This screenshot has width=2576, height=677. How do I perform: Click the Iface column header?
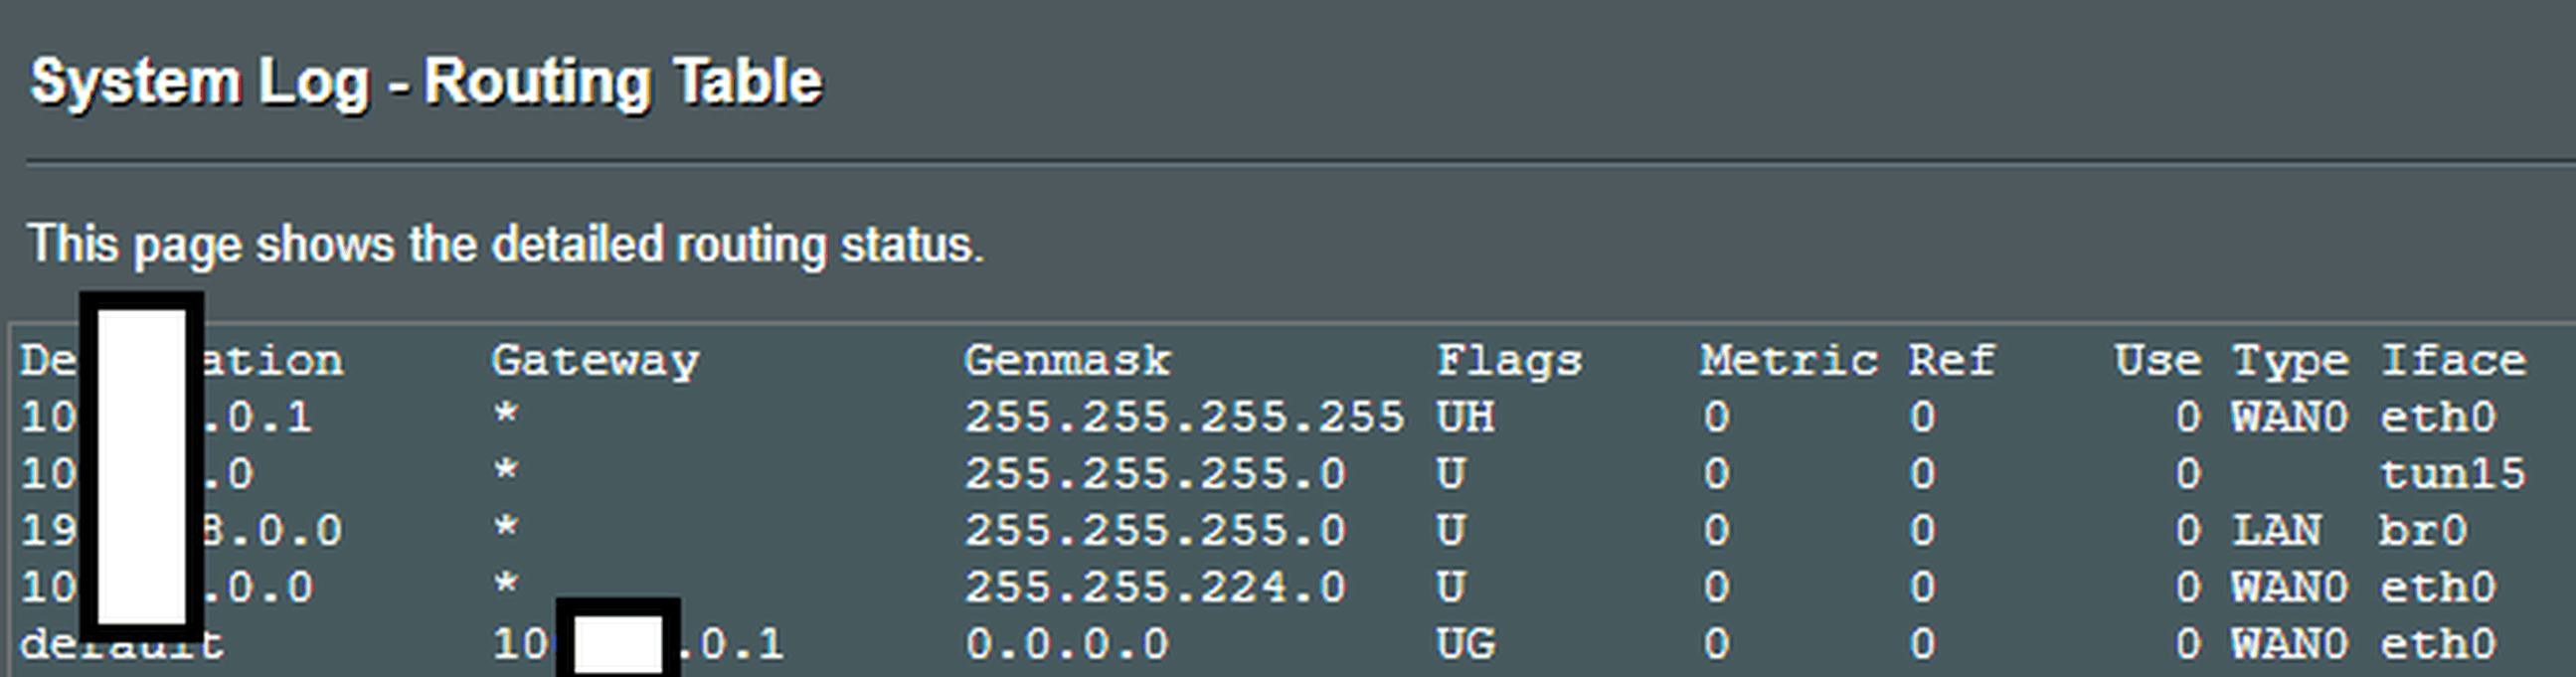2453,361
